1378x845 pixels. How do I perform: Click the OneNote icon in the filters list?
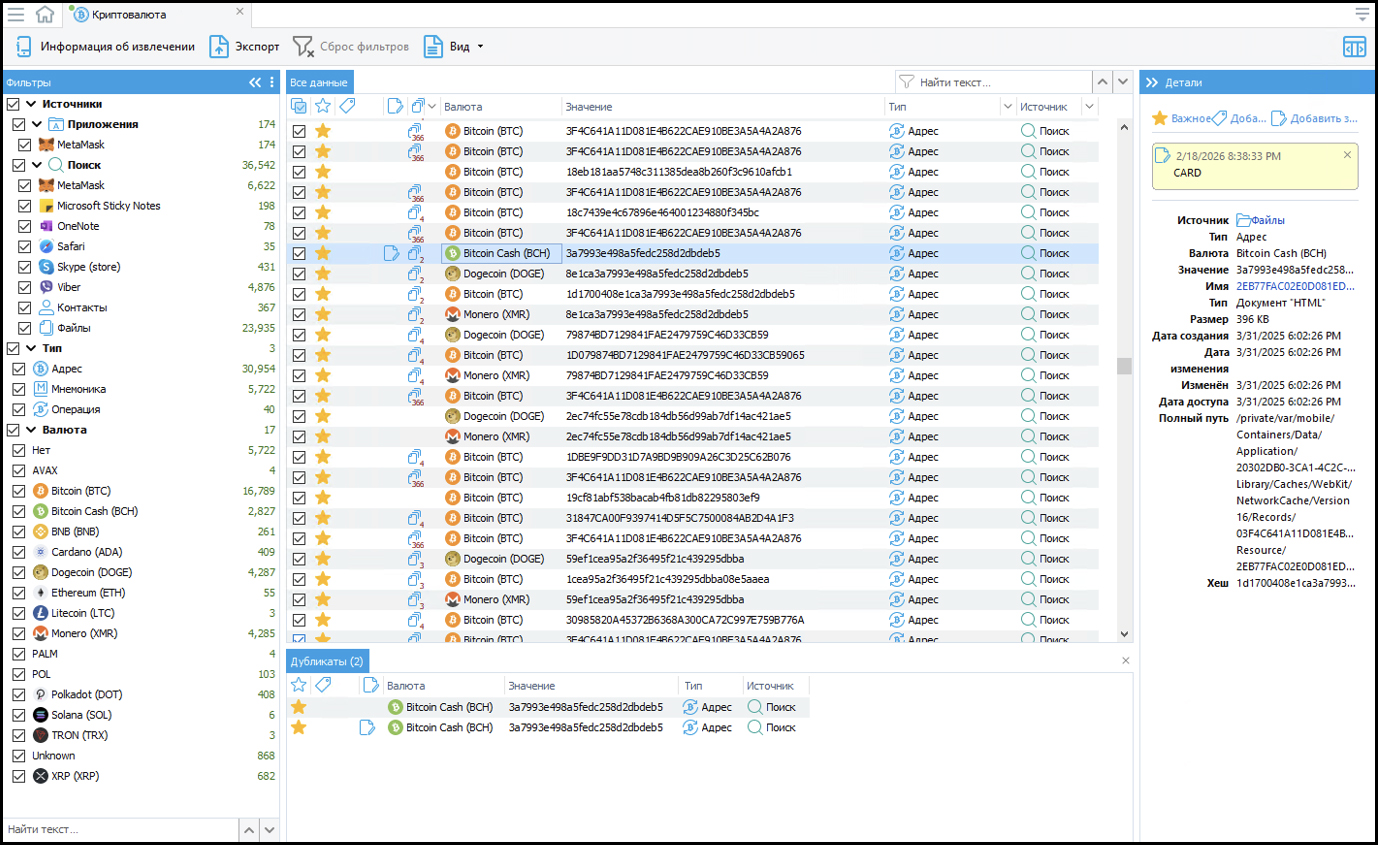tap(46, 226)
